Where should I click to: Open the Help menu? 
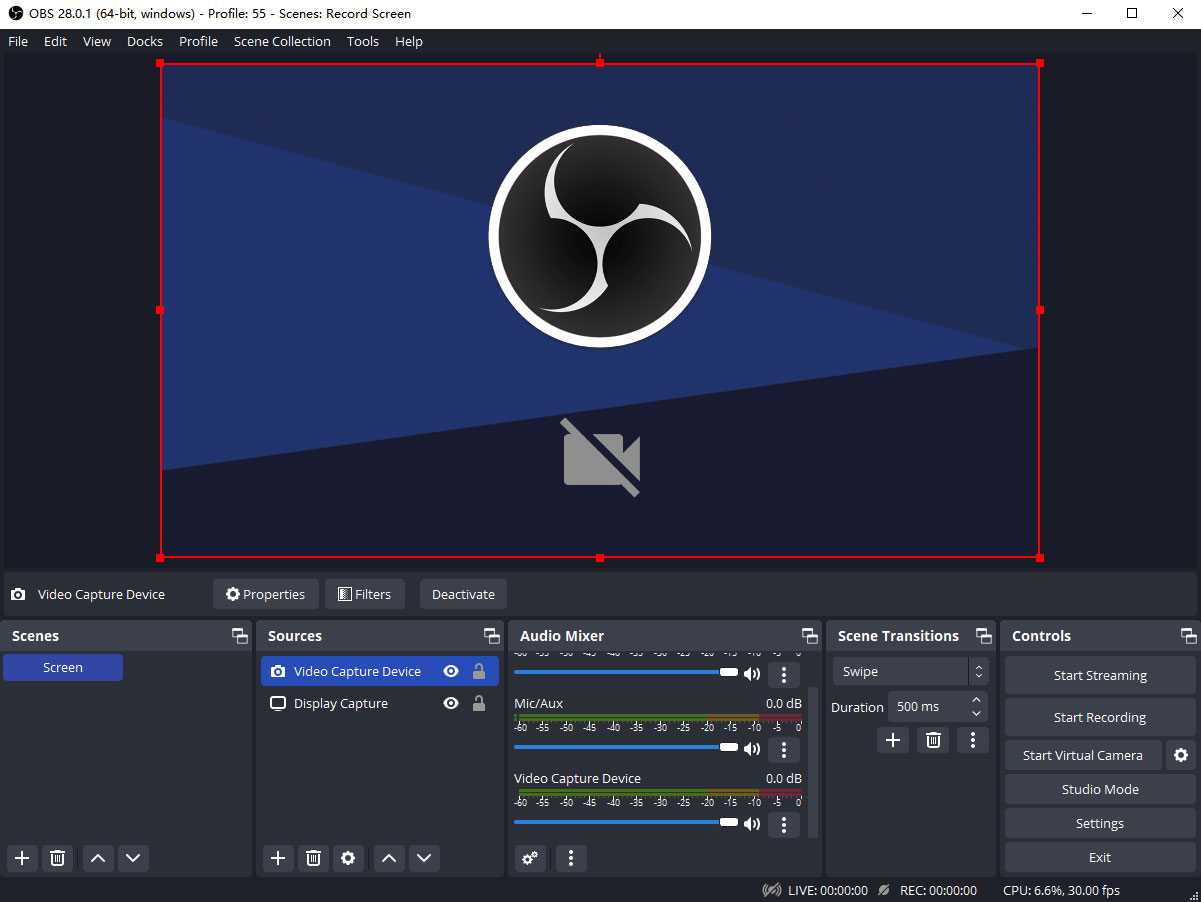tap(409, 41)
